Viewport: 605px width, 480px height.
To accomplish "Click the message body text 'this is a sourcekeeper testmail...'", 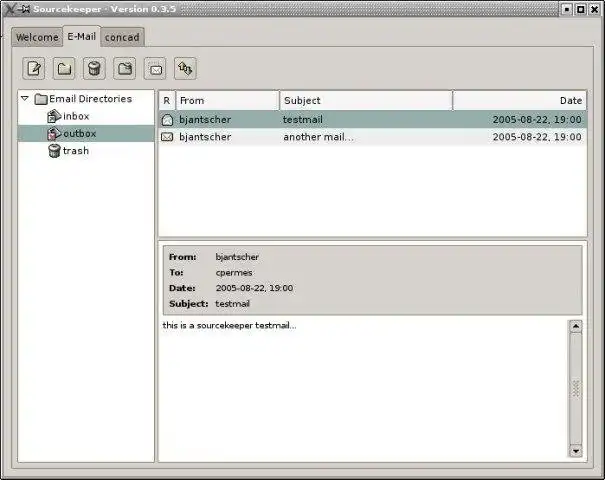I will tap(229, 326).
